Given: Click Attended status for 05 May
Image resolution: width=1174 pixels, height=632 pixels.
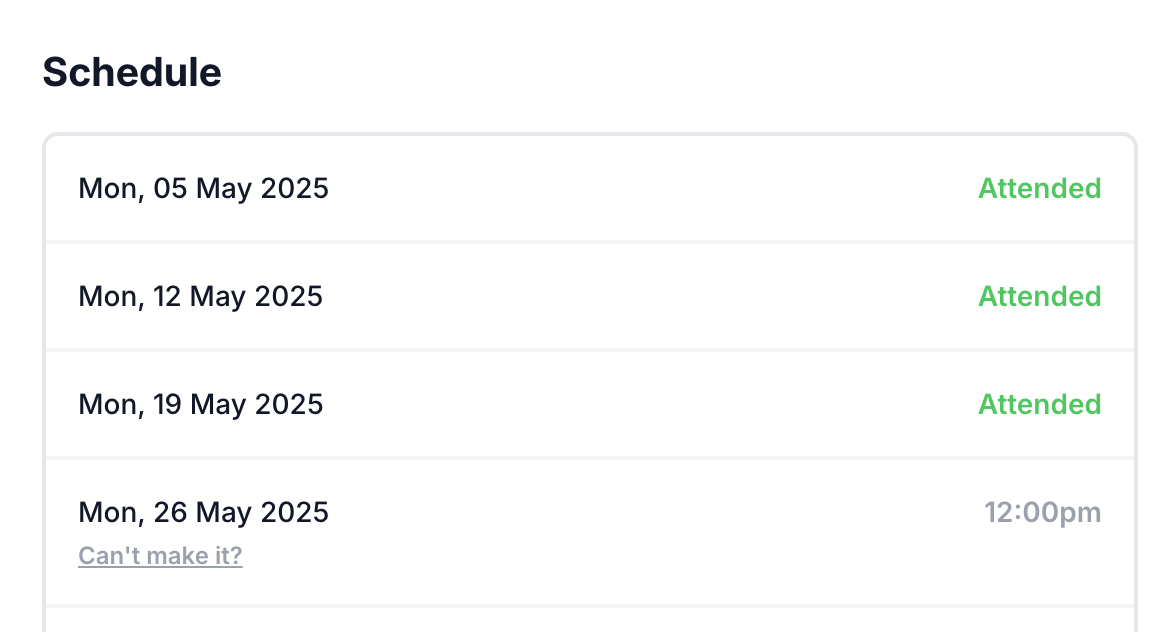Looking at the screenshot, I should 1039,188.
